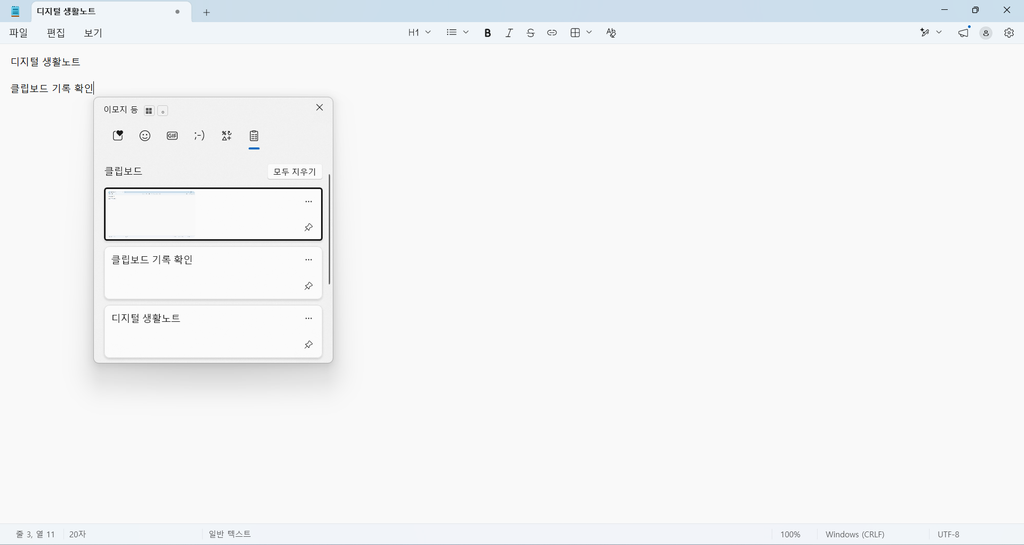This screenshot has height=545, width=1024.
Task: Insert a table with the grid icon
Action: click(575, 33)
